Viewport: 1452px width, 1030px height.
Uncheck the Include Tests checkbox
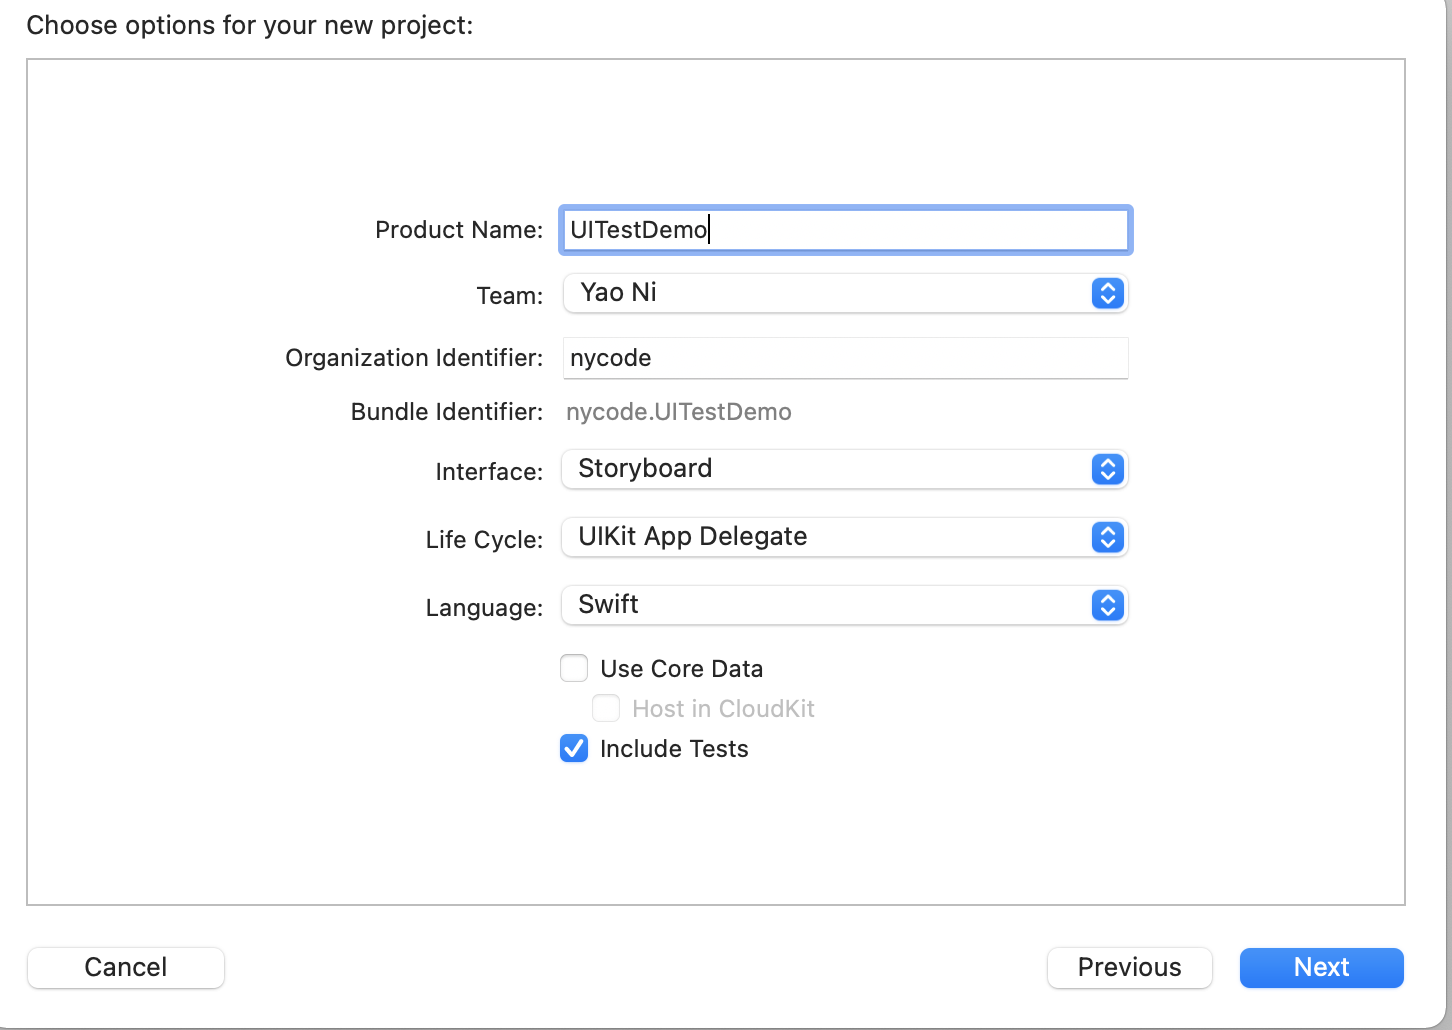[574, 748]
